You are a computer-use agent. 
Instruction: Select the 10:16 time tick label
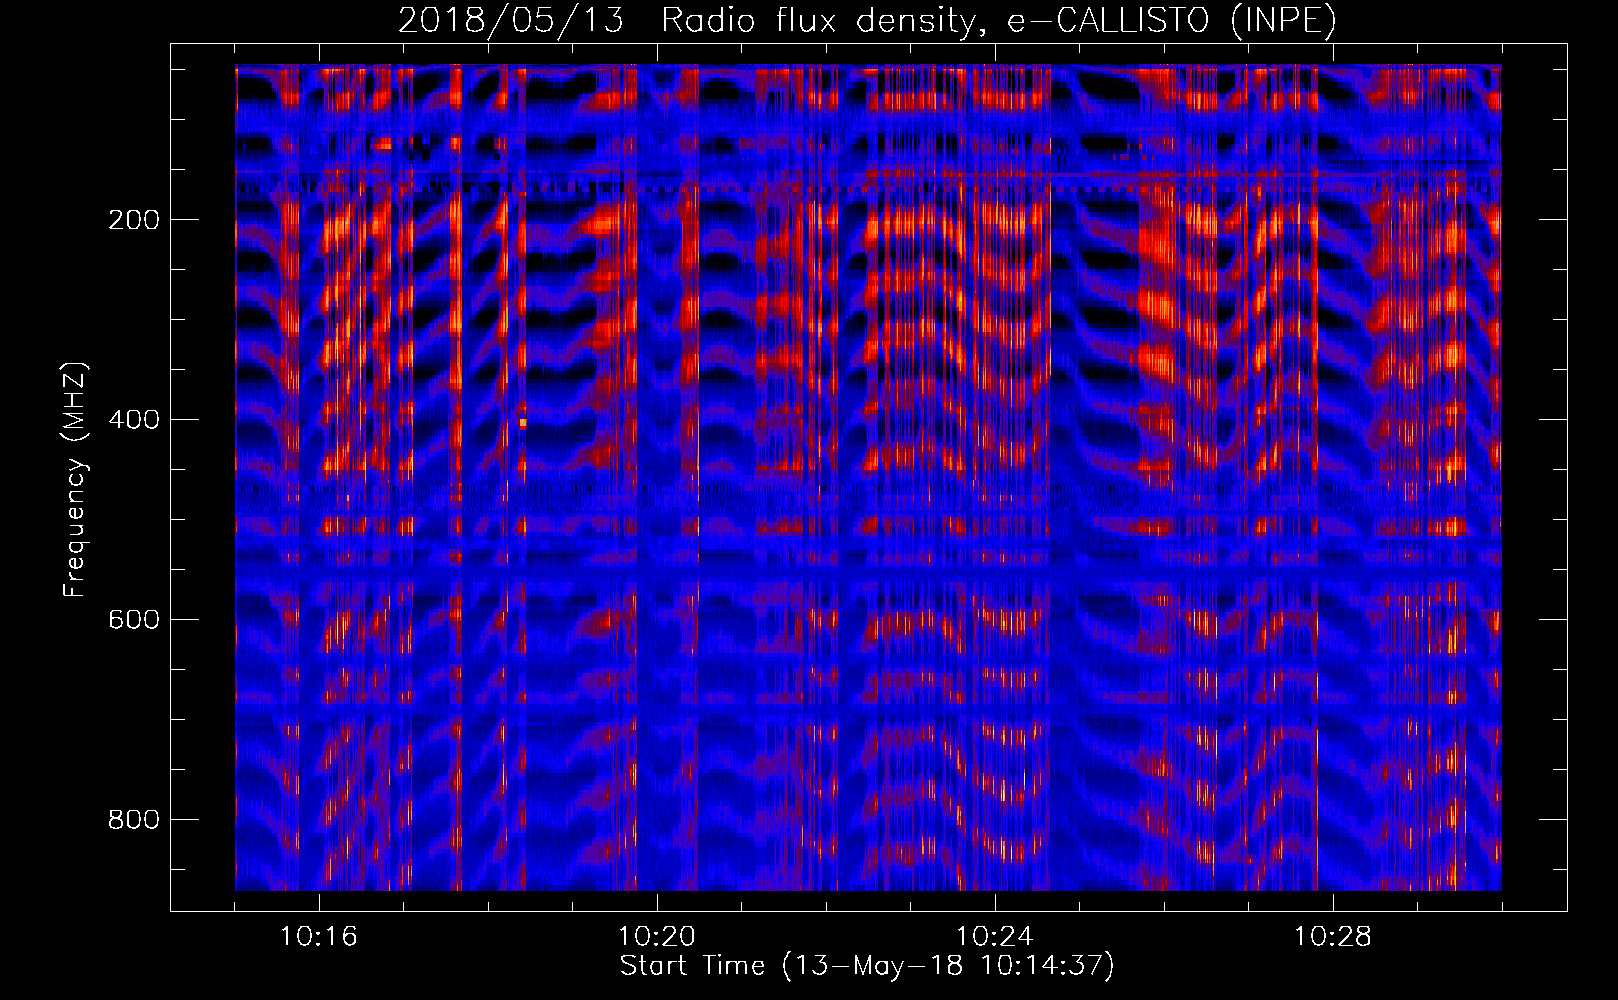[318, 937]
